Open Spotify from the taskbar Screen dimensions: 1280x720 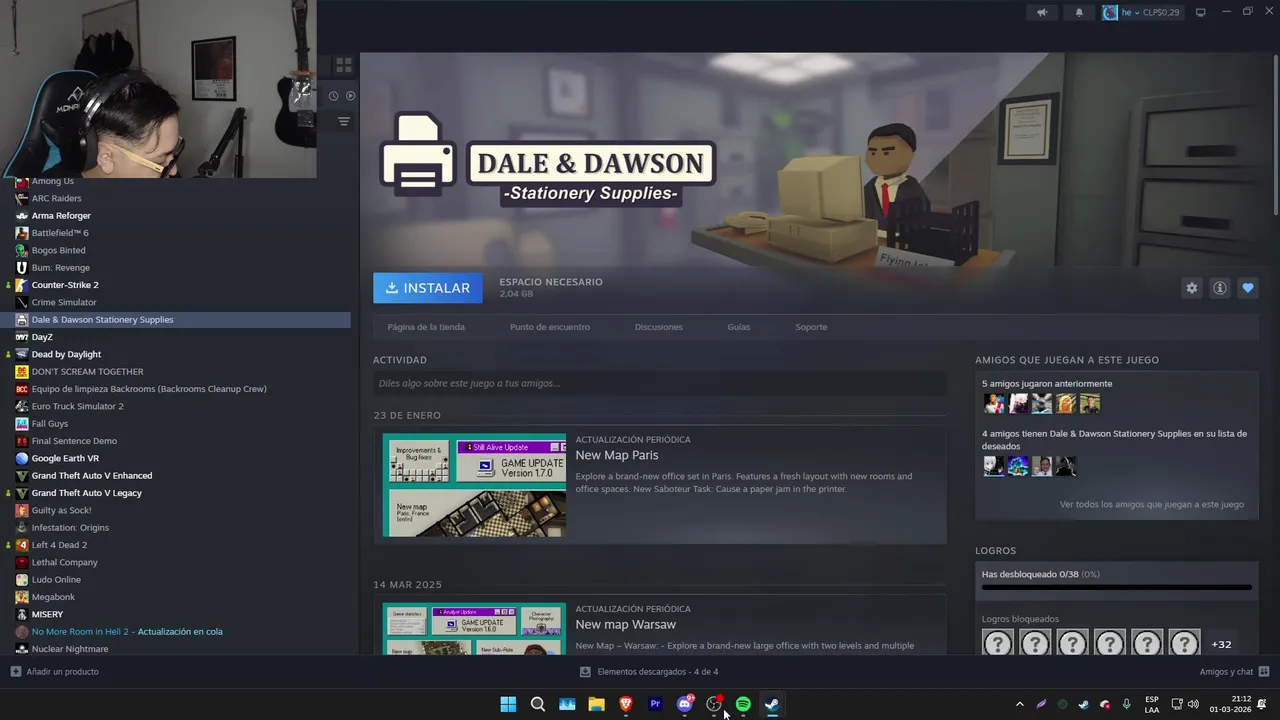pos(743,704)
